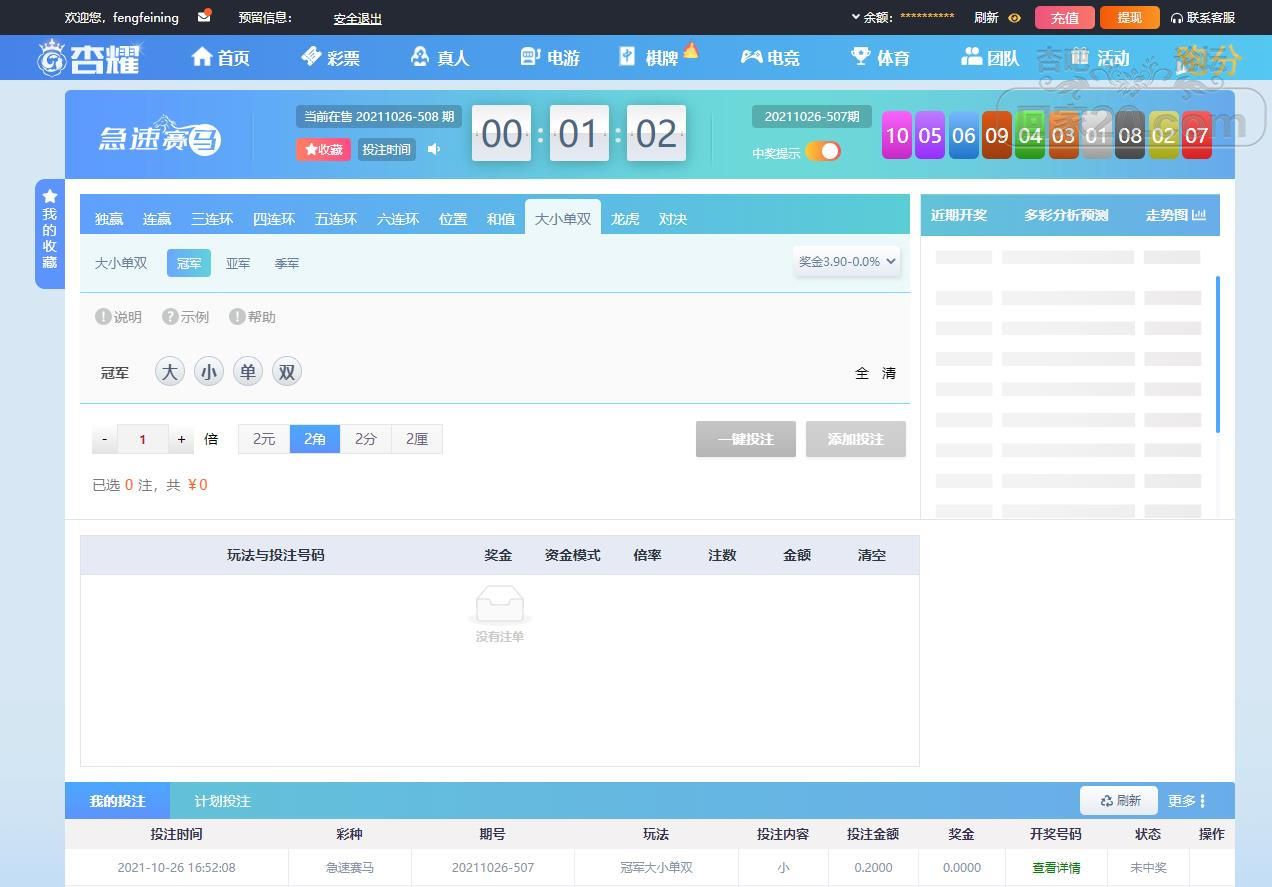The image size is (1272, 887).
Task: Go to 首页 home menu
Action: tap(220, 58)
